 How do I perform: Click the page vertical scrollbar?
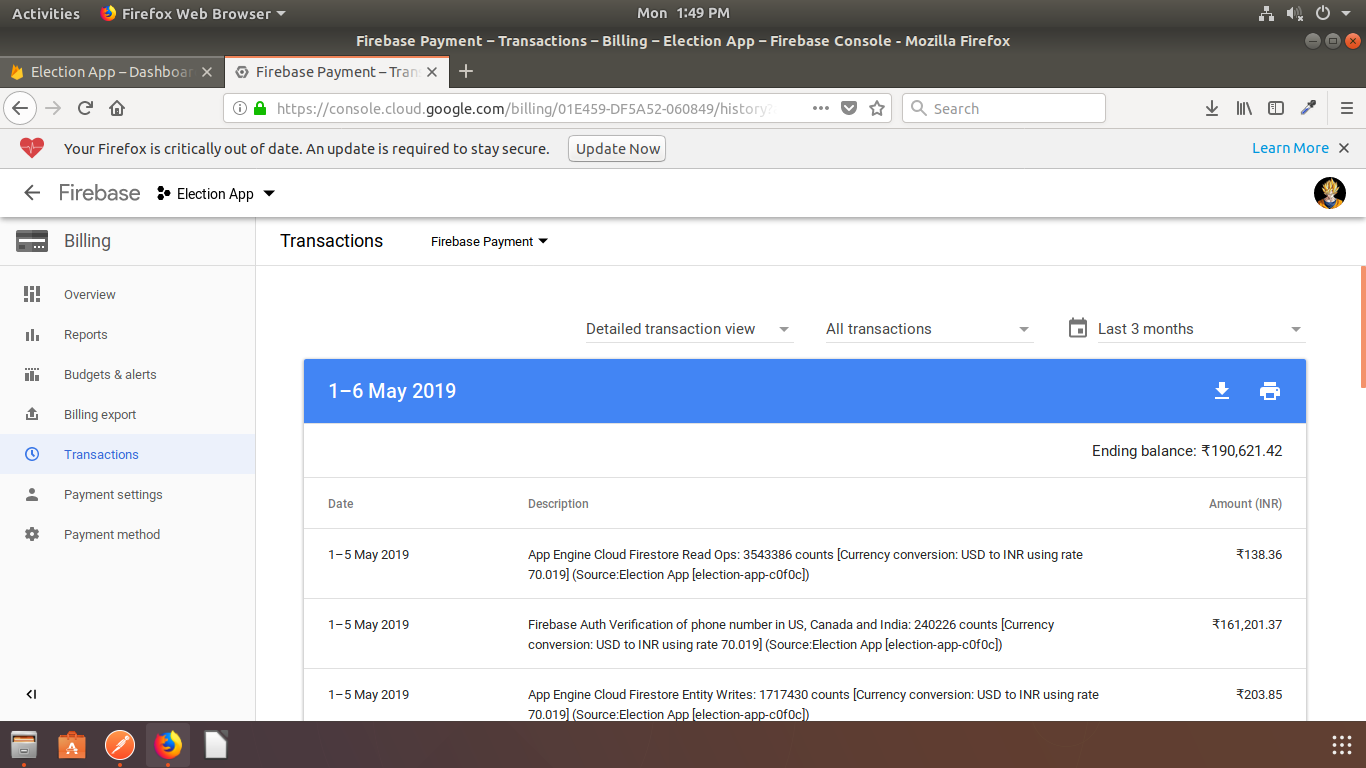[x=1362, y=326]
